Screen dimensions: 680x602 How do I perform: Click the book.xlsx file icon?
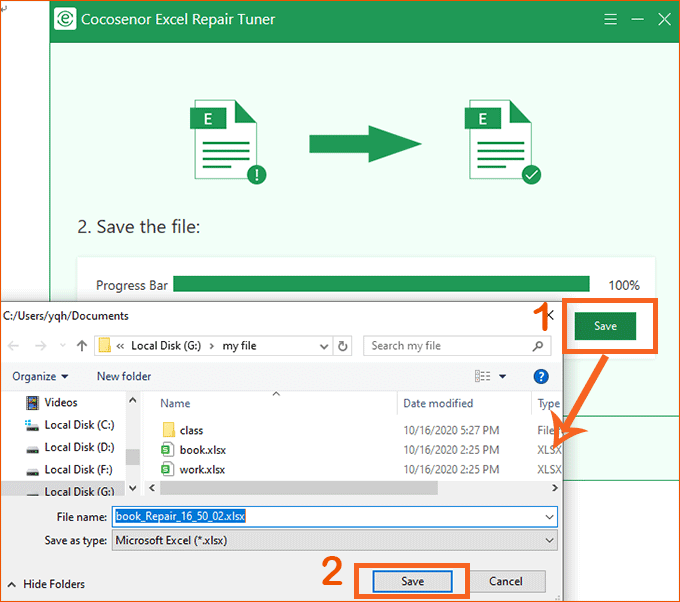pyautogui.click(x=167, y=449)
